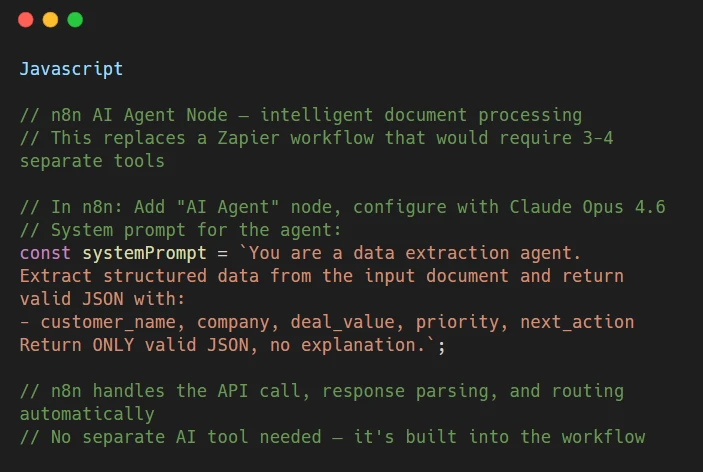Image resolution: width=703 pixels, height=472 pixels.
Task: Click the Javascript language label
Action: click(x=71, y=69)
